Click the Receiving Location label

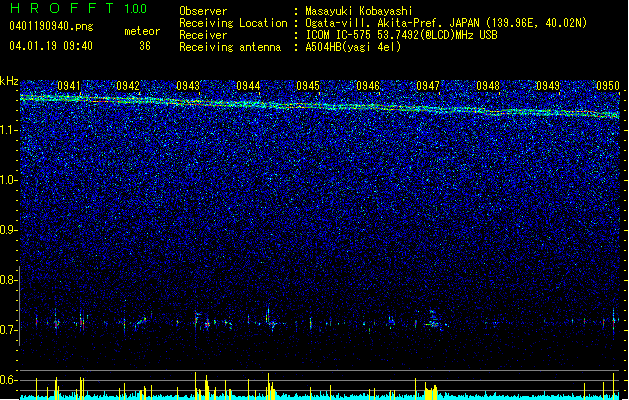coord(233,23)
